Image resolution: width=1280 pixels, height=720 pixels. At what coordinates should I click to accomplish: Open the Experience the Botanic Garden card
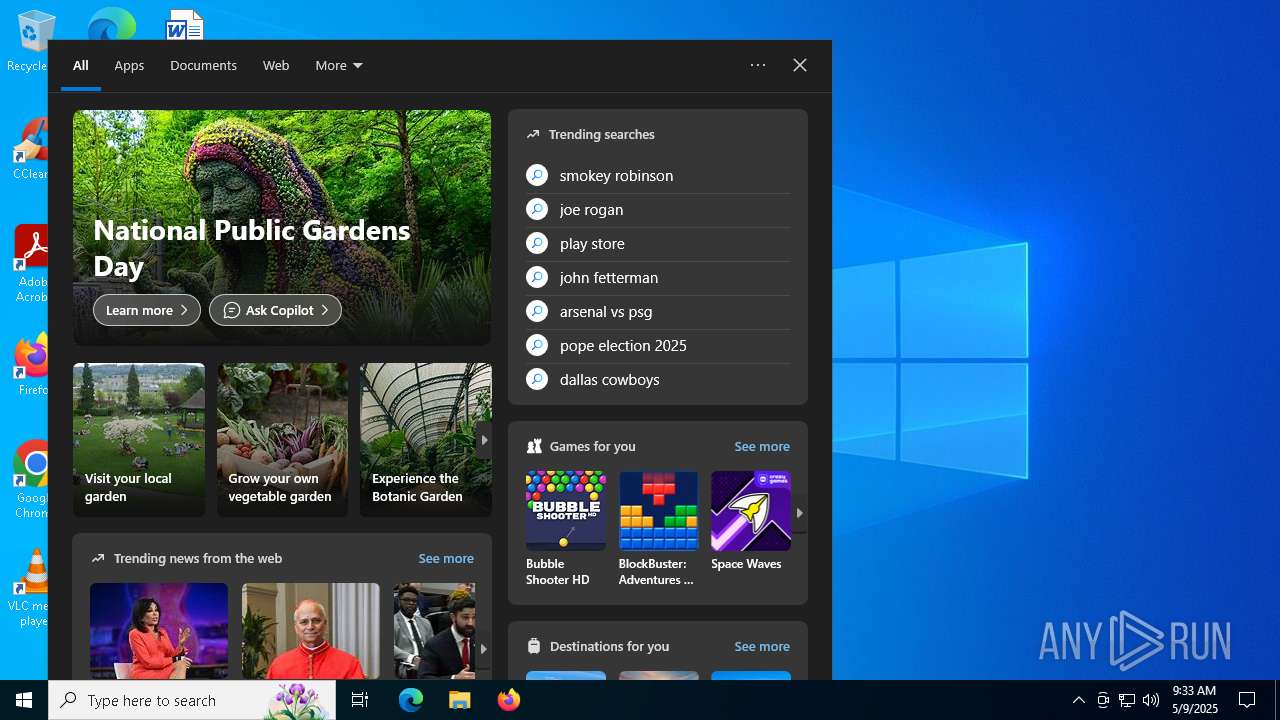pyautogui.click(x=426, y=440)
